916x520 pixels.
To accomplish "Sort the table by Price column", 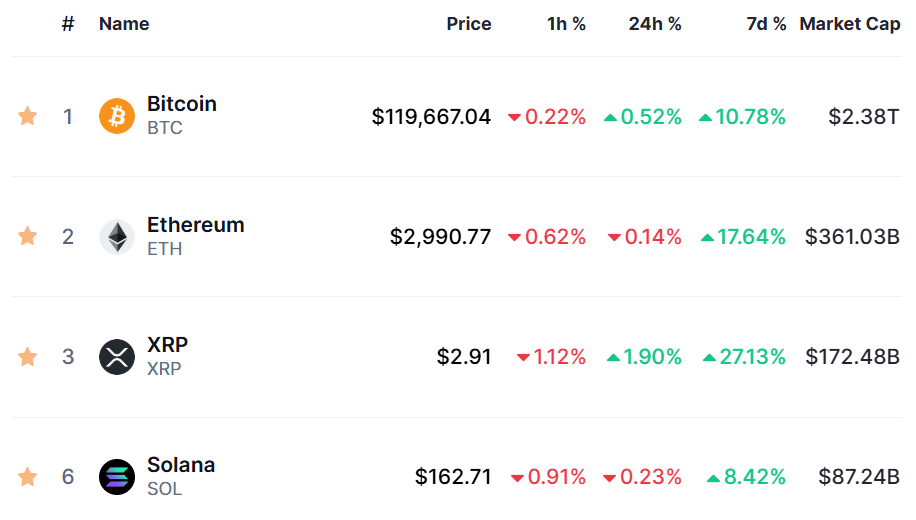I will [469, 24].
